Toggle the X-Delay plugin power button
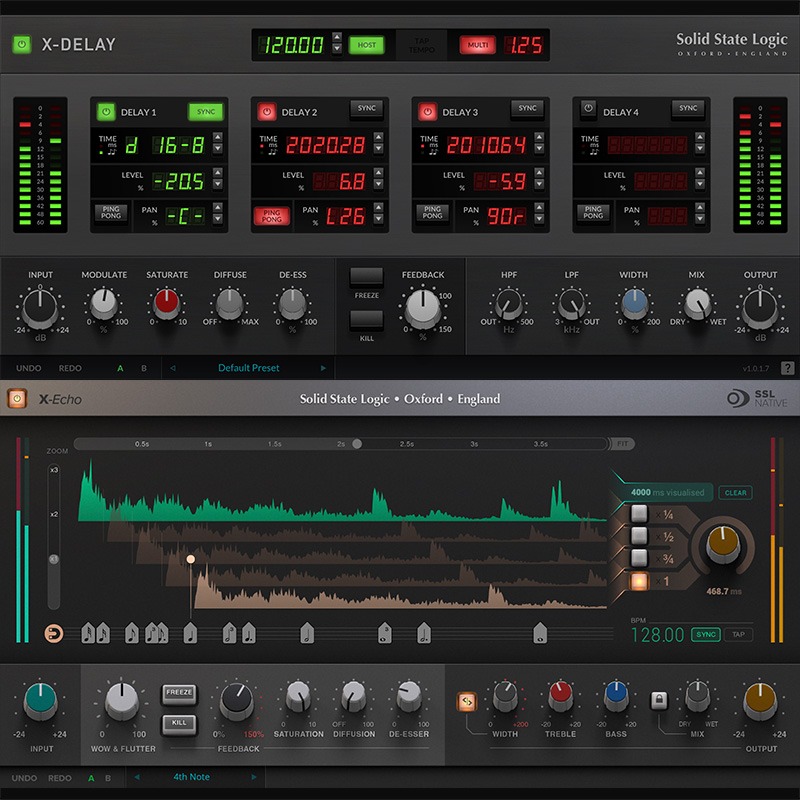 click(21, 44)
